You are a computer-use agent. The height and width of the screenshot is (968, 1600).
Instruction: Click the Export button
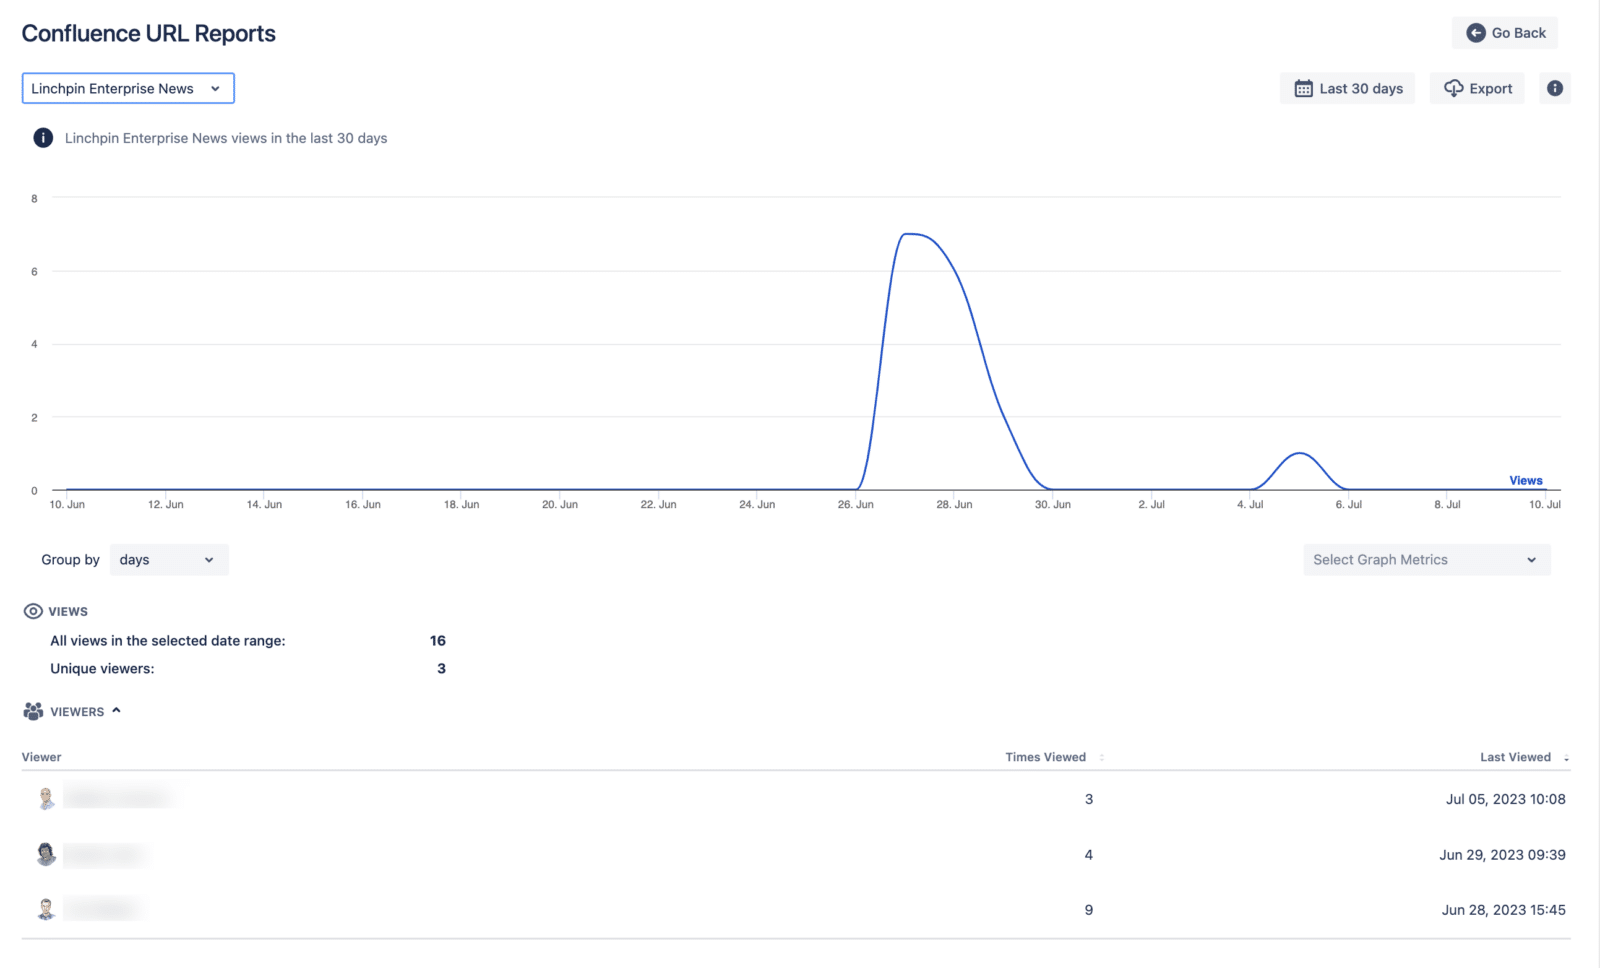pos(1477,88)
